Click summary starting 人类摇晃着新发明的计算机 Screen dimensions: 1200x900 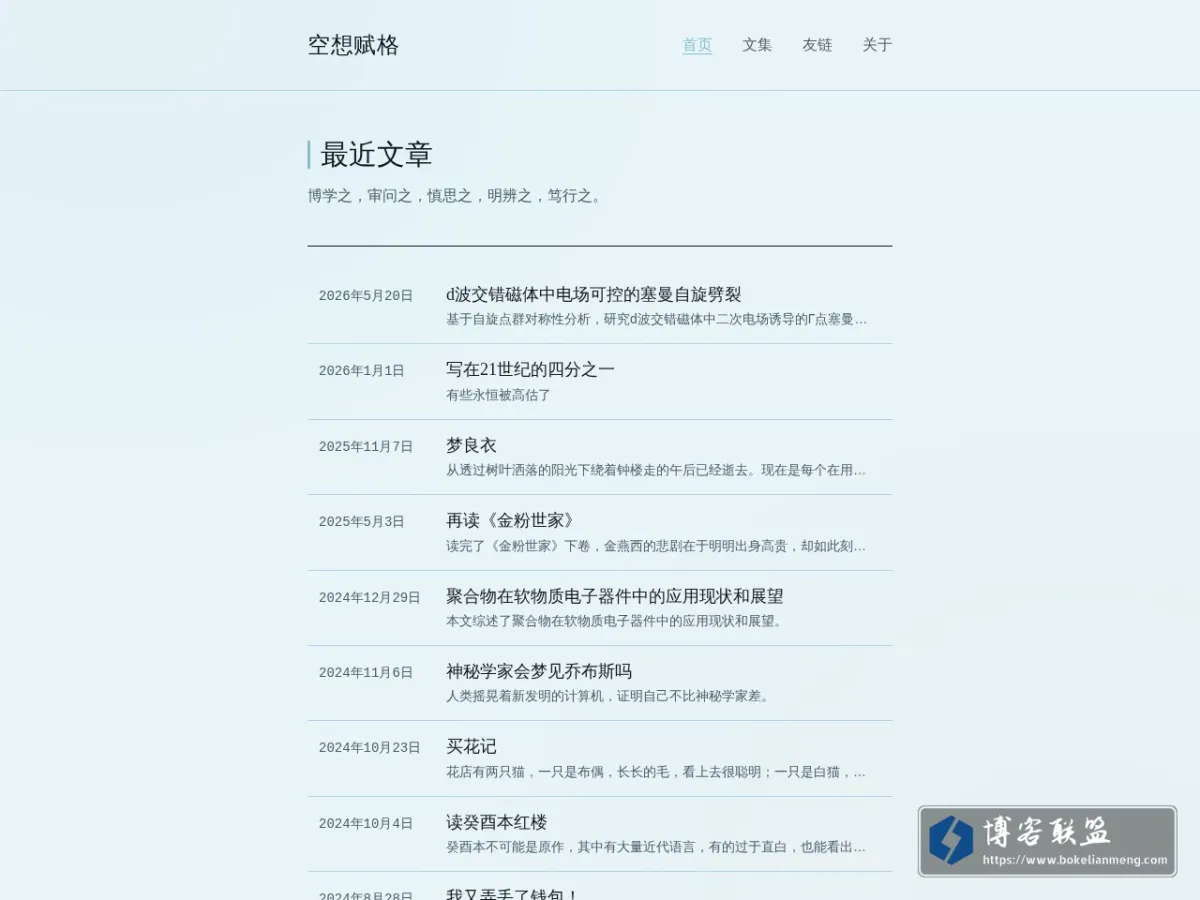[609, 696]
